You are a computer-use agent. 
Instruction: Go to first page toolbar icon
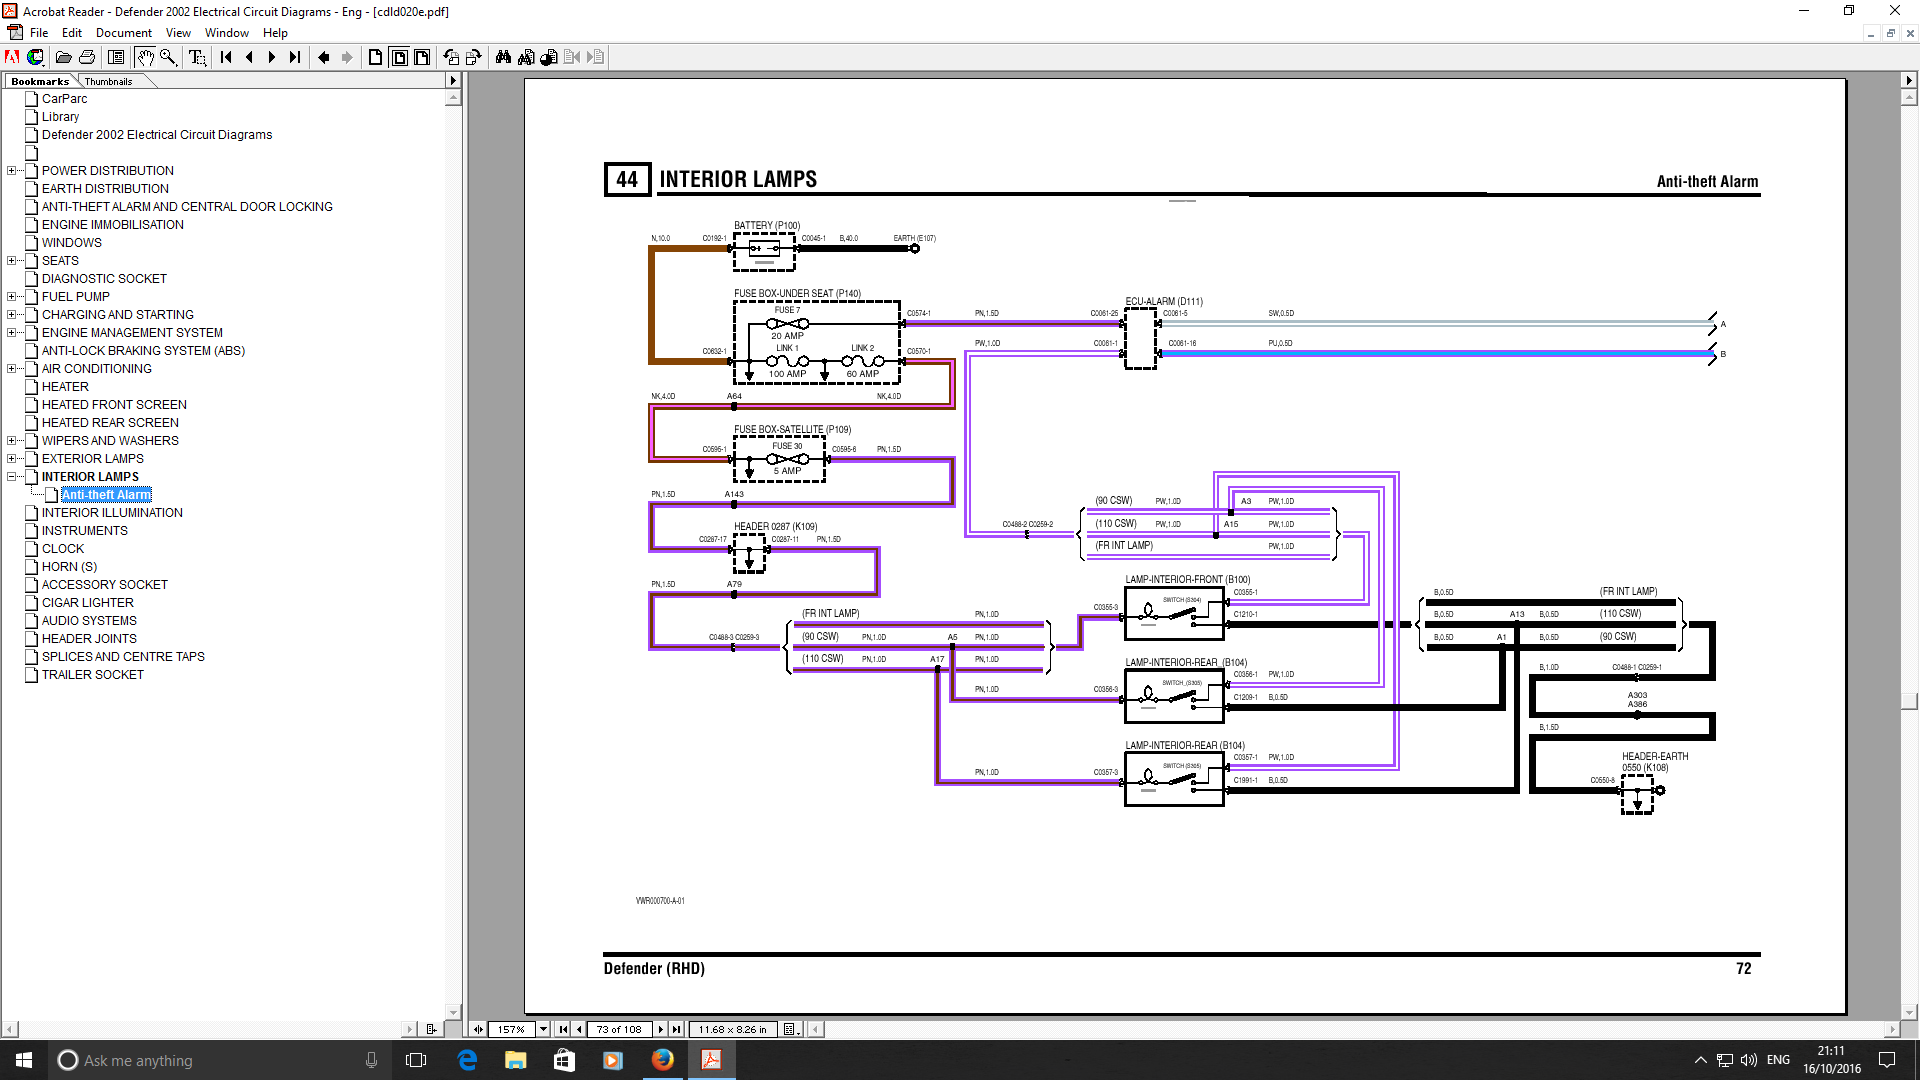(226, 57)
